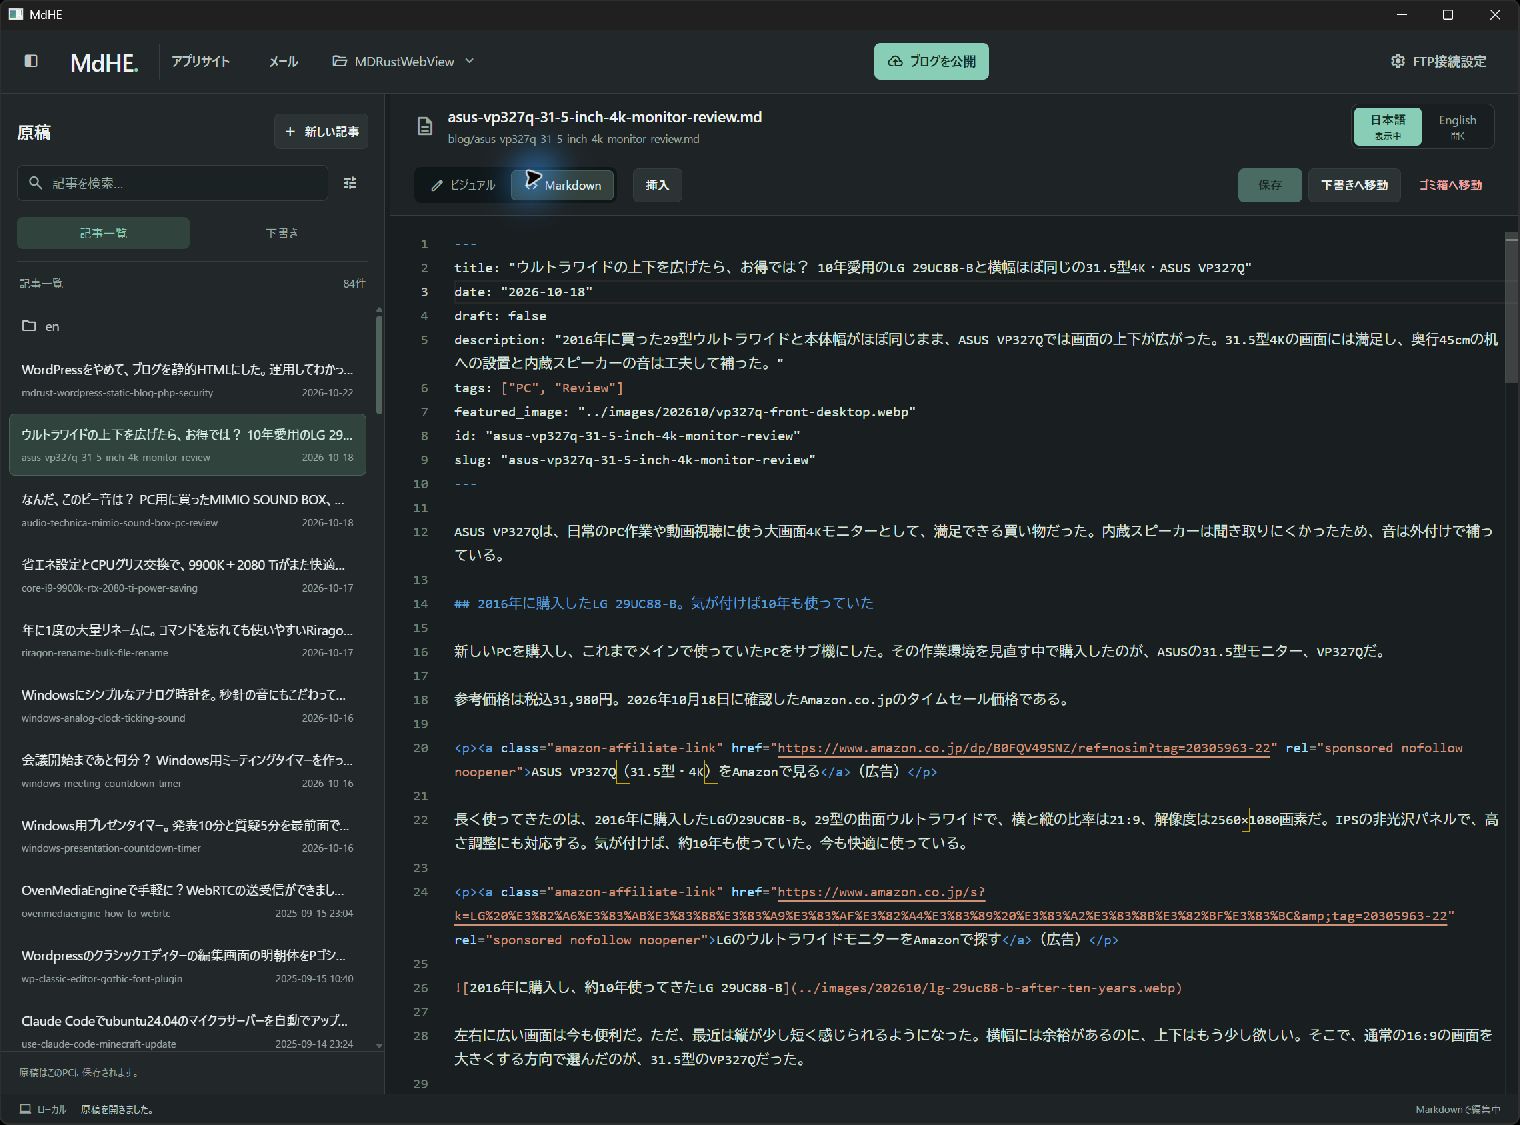Image resolution: width=1520 pixels, height=1125 pixels.
Task: Open the WordPressをやめて static HTML article
Action: point(187,379)
